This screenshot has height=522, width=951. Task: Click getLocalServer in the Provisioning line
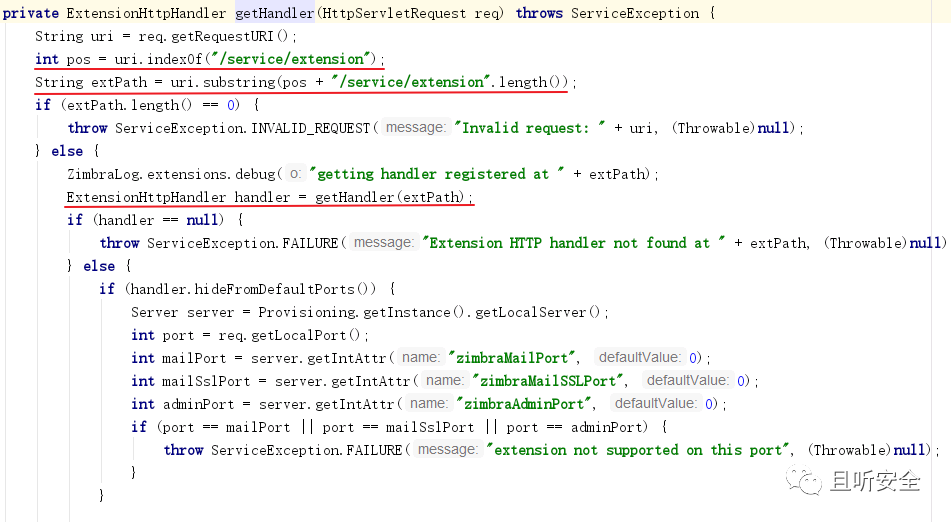click(x=530, y=312)
